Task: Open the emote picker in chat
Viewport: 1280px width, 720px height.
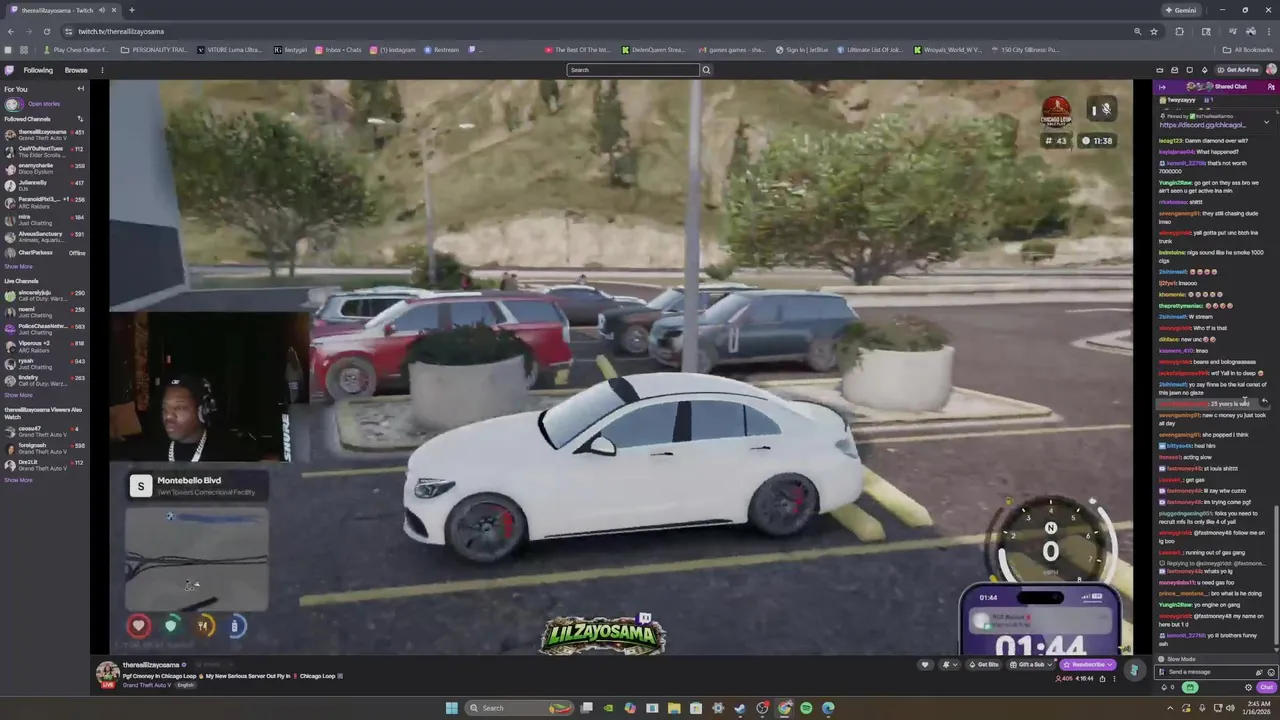Action: point(1270,672)
